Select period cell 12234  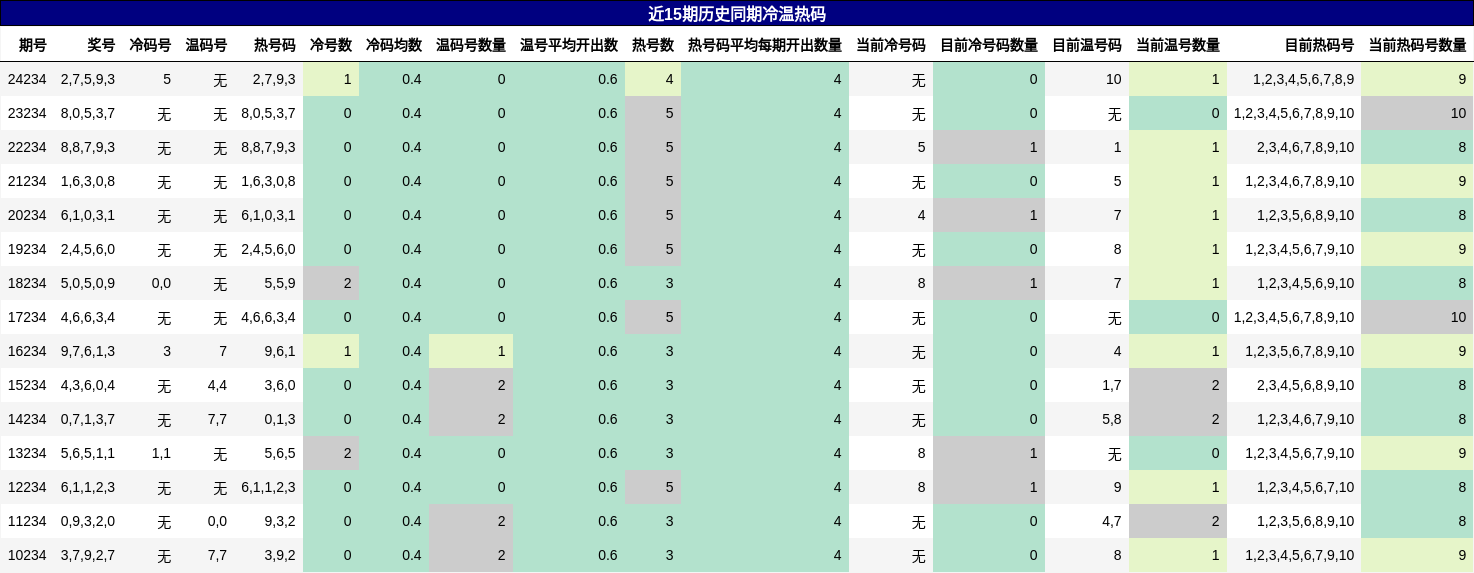tap(27, 487)
